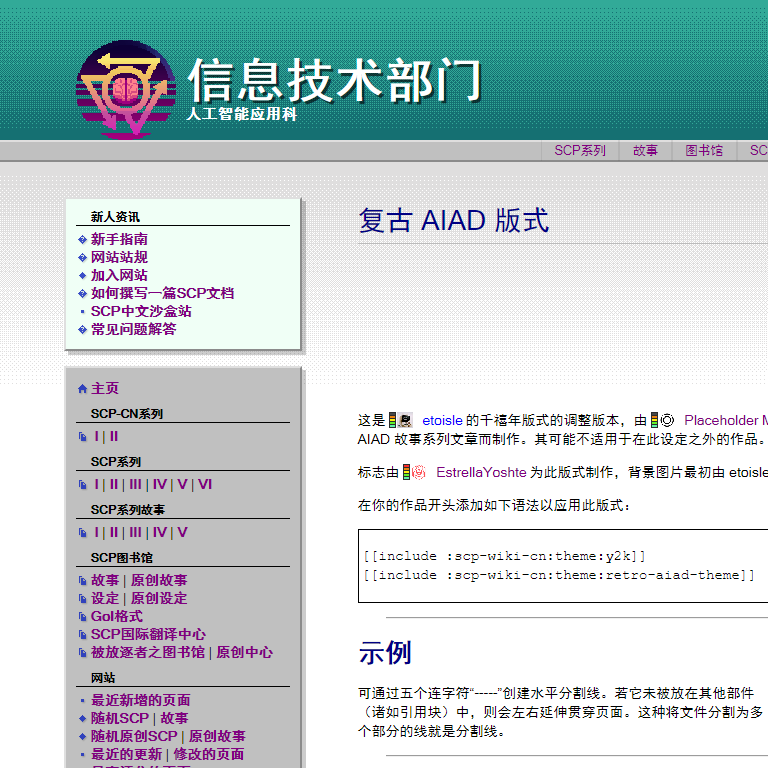Click 最近新增的页面 in sidebar
The image size is (768, 768).
click(x=140, y=700)
